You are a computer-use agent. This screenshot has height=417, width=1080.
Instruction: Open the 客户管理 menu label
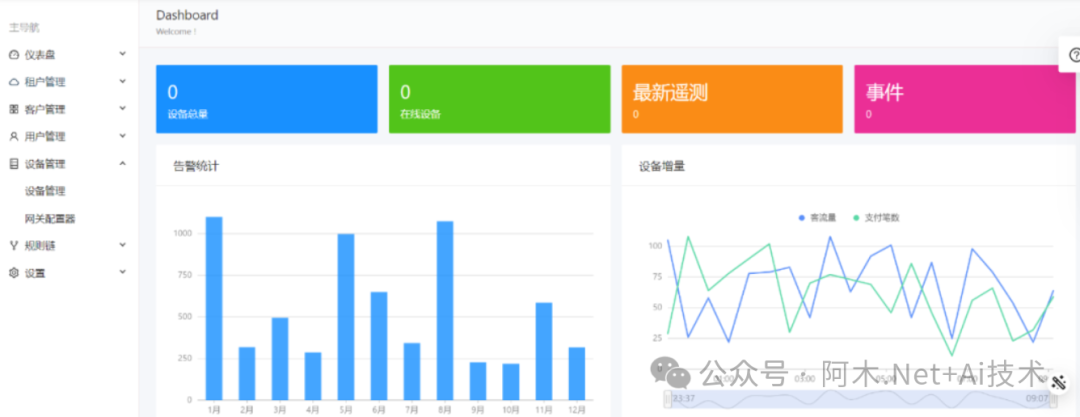tap(45, 109)
